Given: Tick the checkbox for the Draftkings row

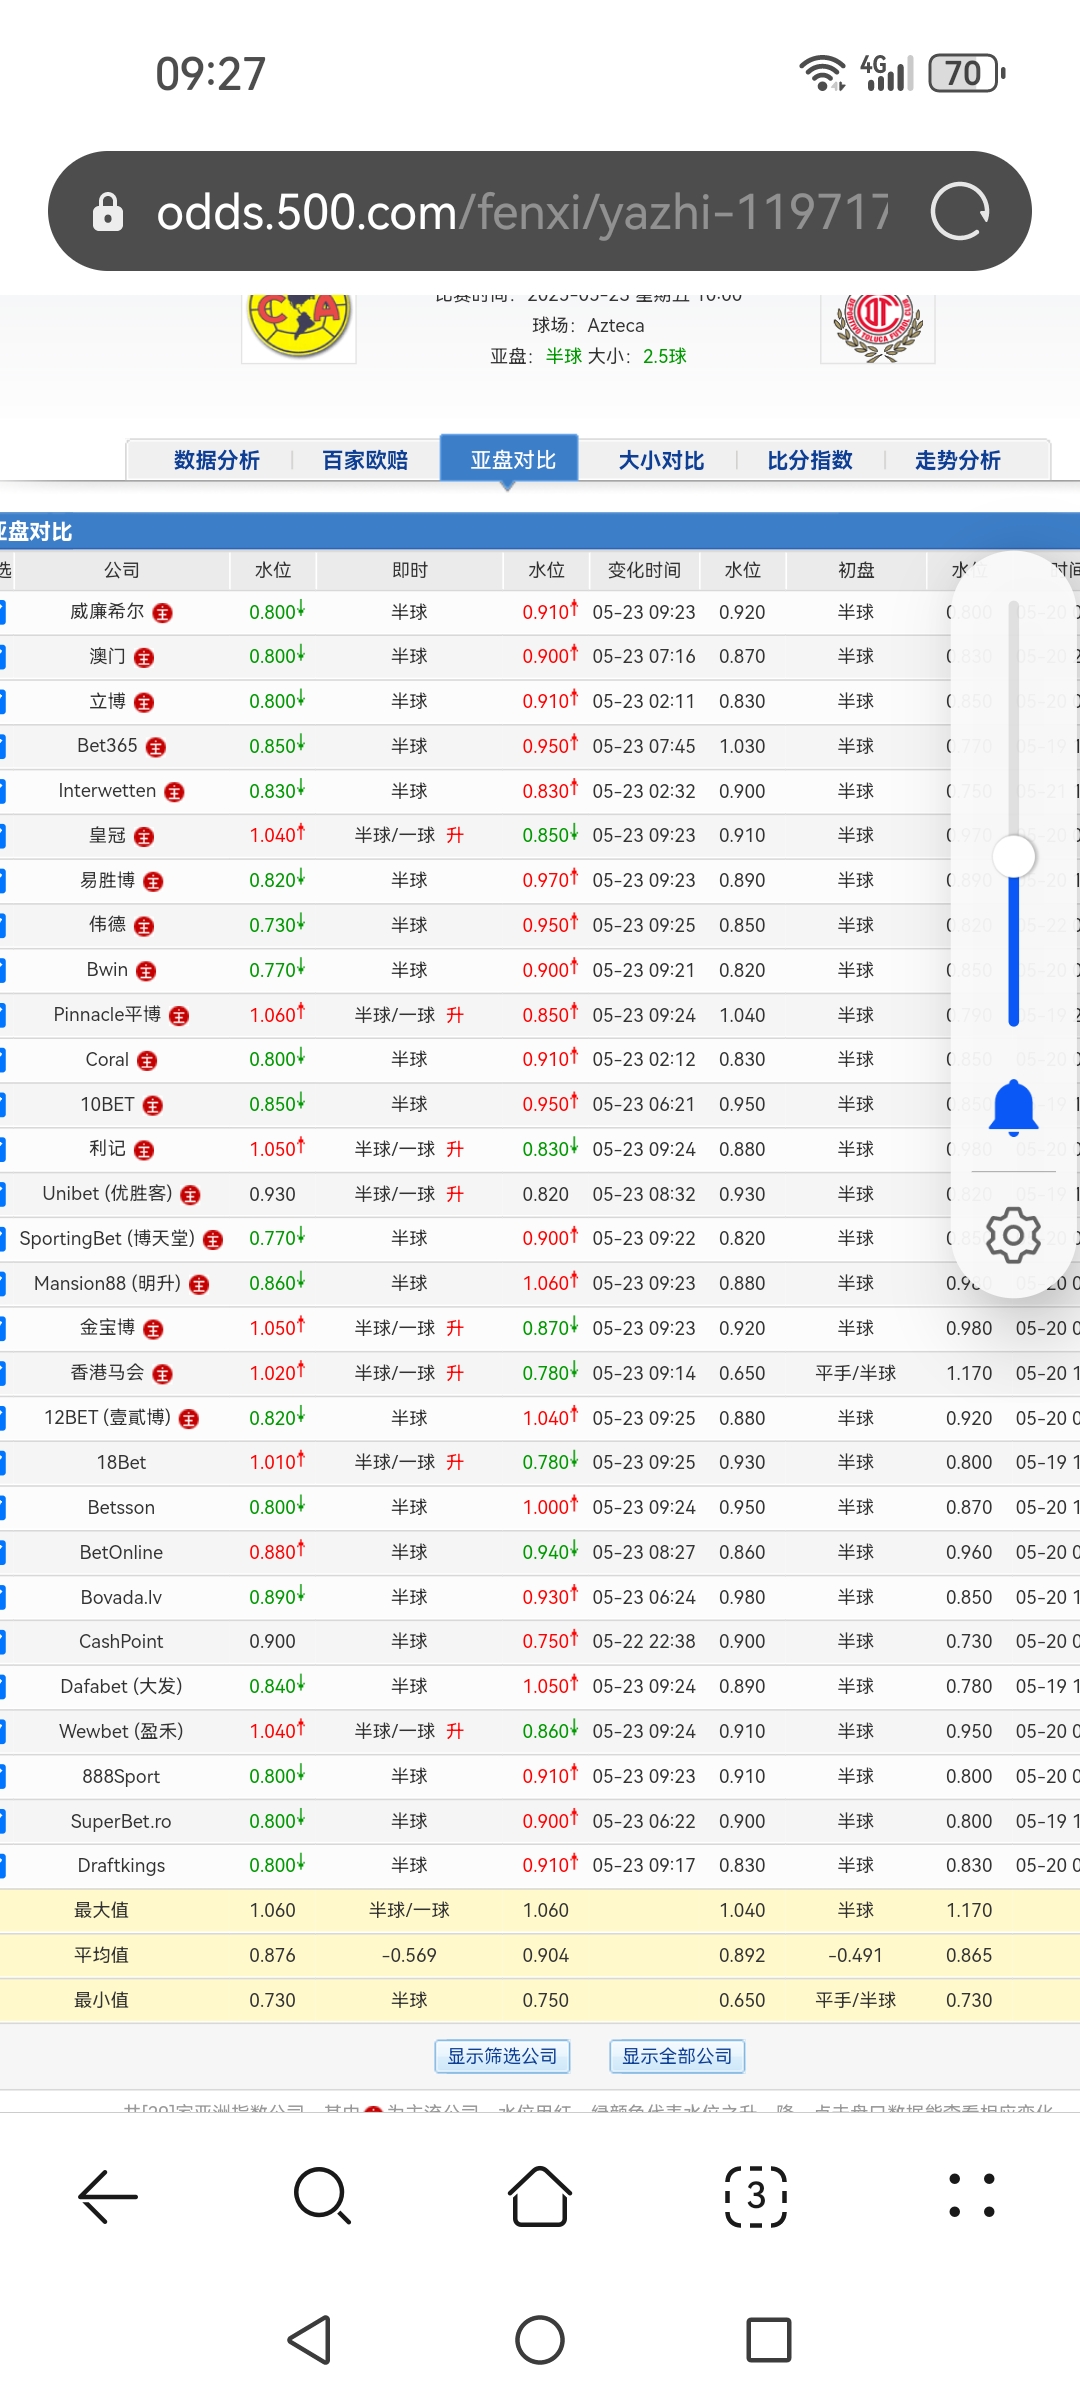Looking at the screenshot, I should pos(2,1865).
